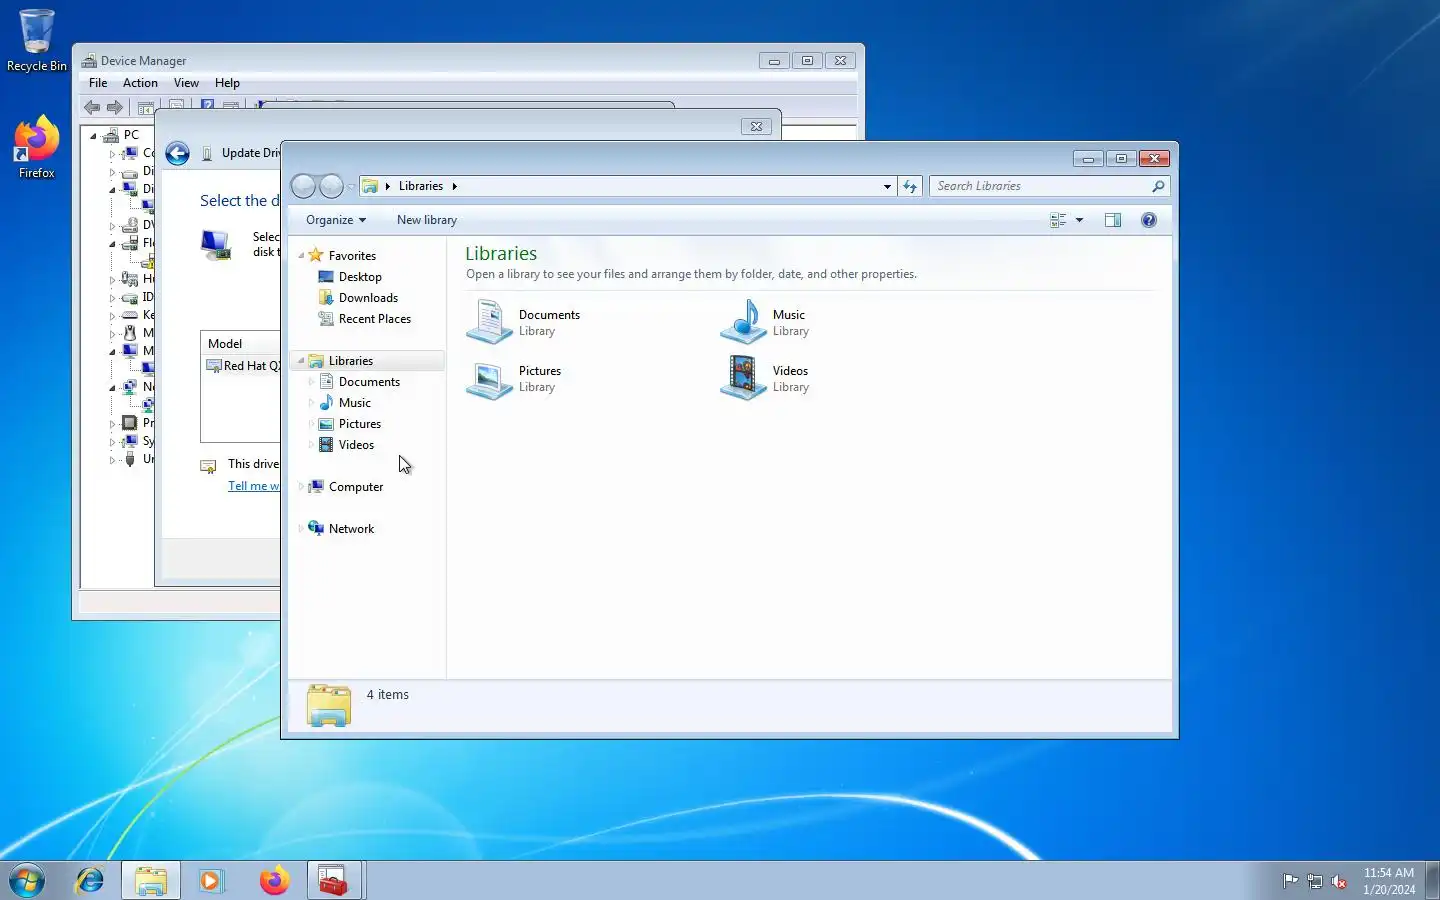This screenshot has height=900, width=1440.
Task: Select the USB plug icon in Device Manager tree
Action: [130, 459]
